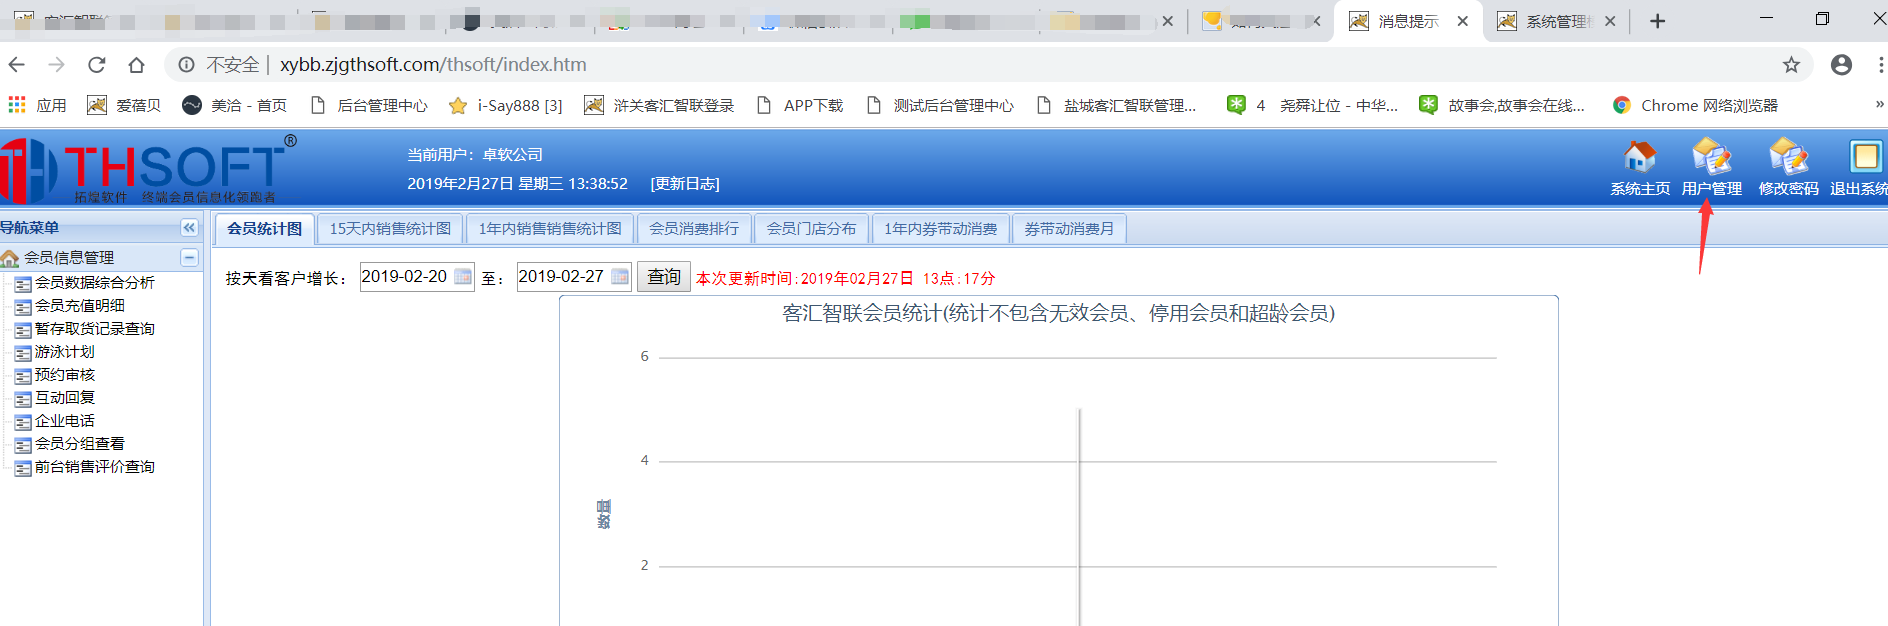This screenshot has width=1888, height=626.
Task: Switch to the 会员门店分布 tab
Action: 811,229
